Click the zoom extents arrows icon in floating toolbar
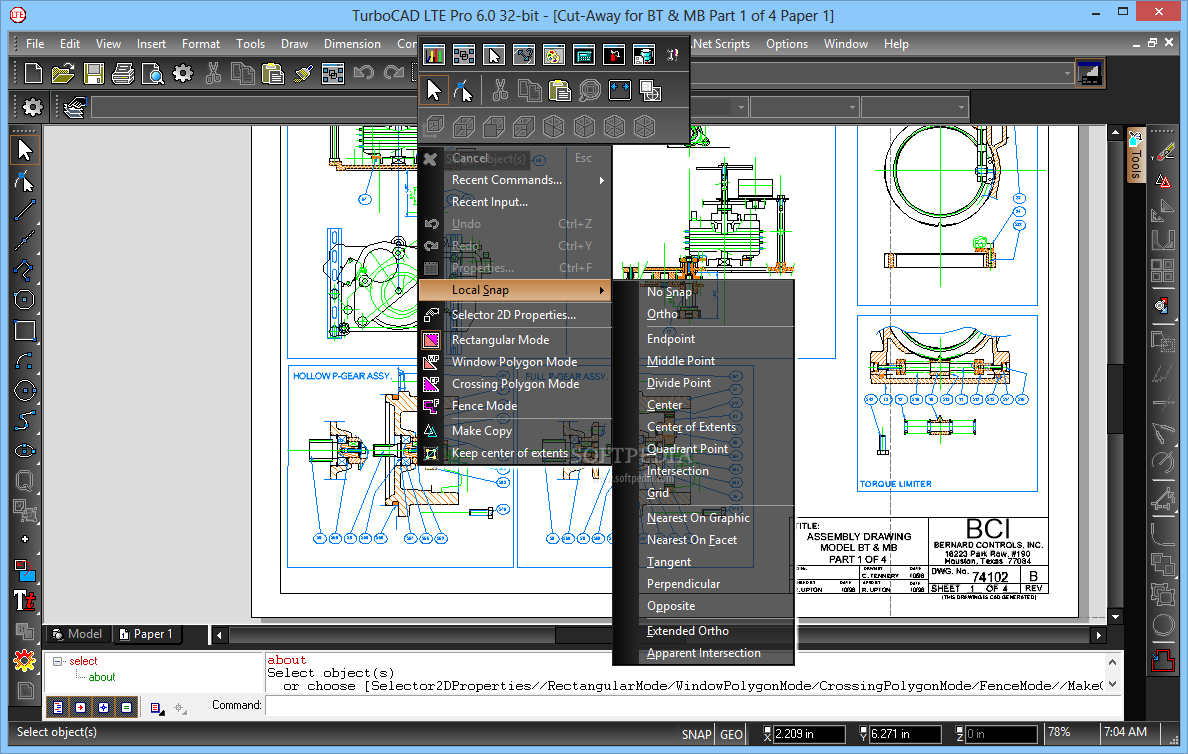This screenshot has width=1188, height=754. coord(620,91)
